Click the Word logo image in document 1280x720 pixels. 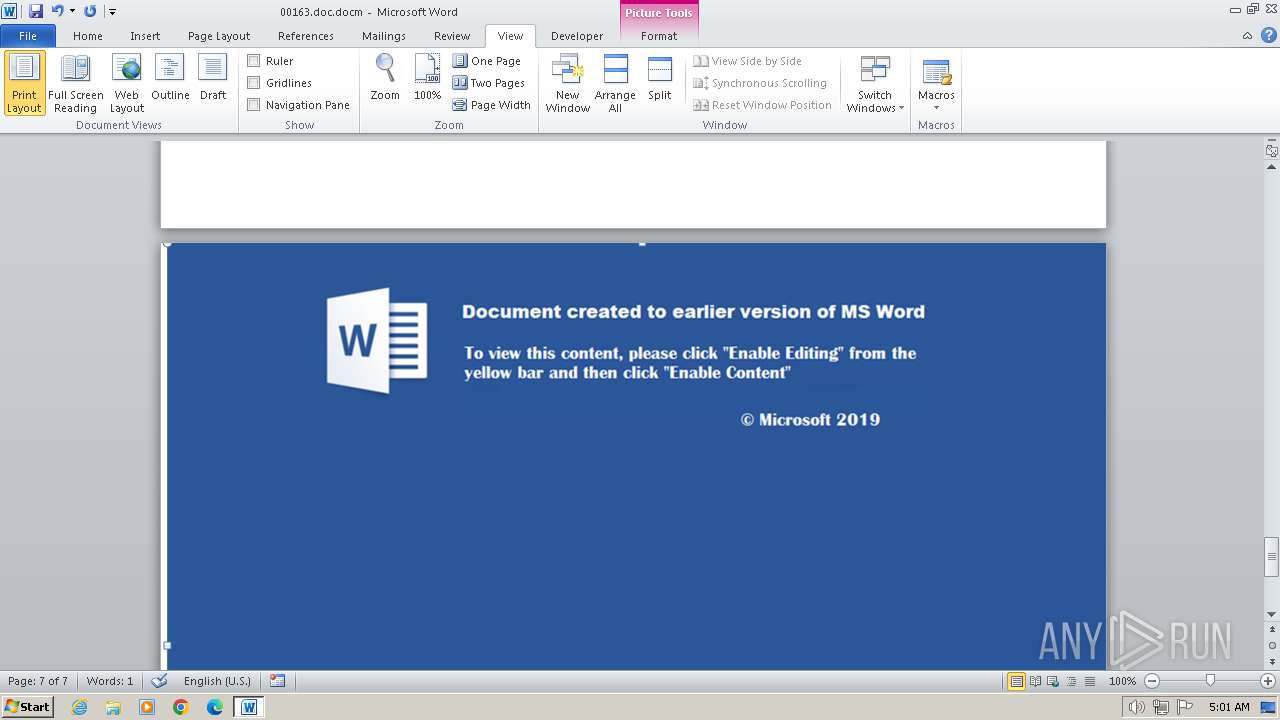[377, 340]
